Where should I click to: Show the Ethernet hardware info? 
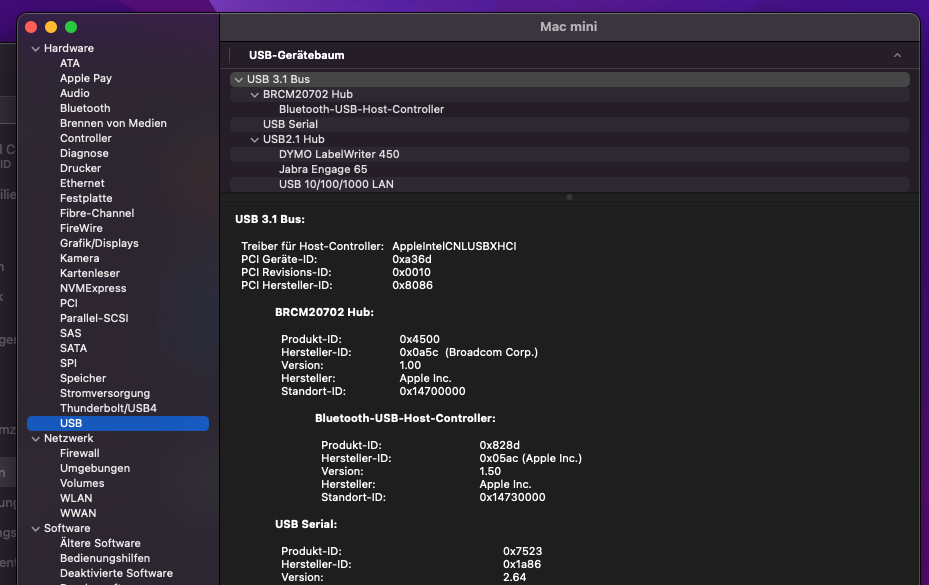(x=82, y=183)
